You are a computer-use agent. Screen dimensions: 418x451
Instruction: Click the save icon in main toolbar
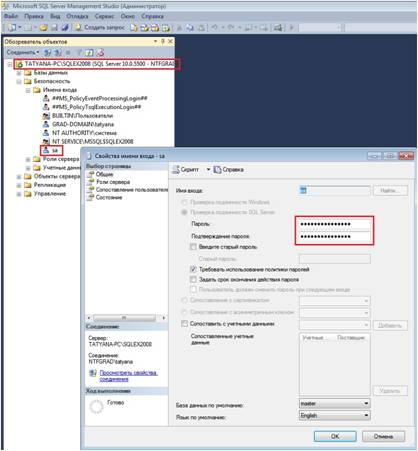point(54,28)
